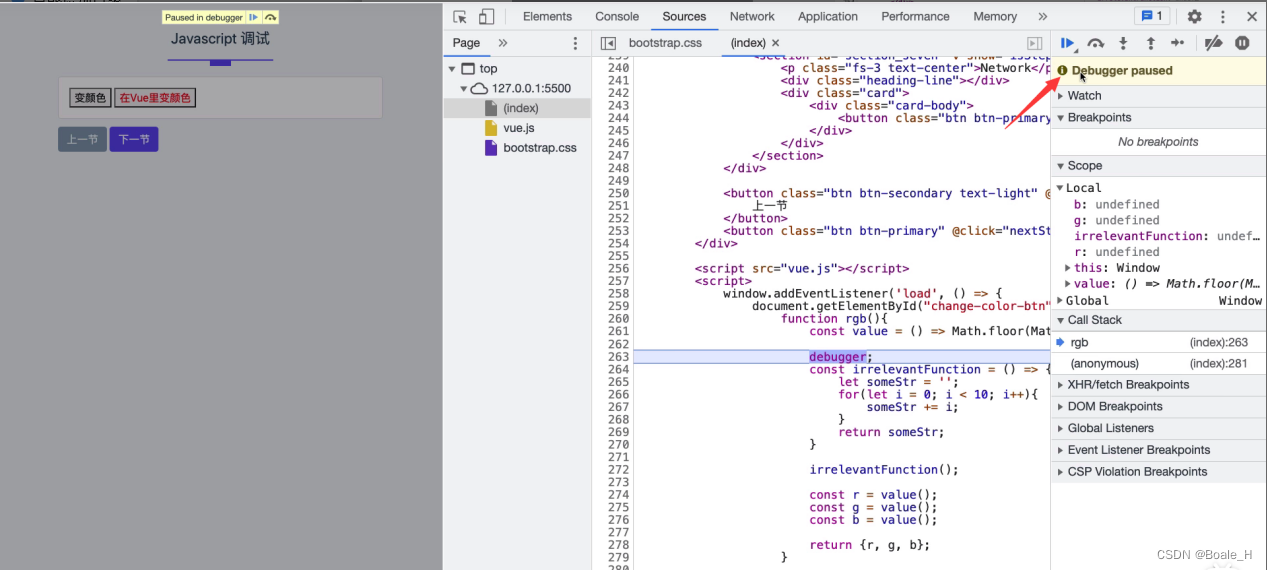Click line number 264 in the gutter
The width and height of the screenshot is (1267, 570).
point(617,370)
